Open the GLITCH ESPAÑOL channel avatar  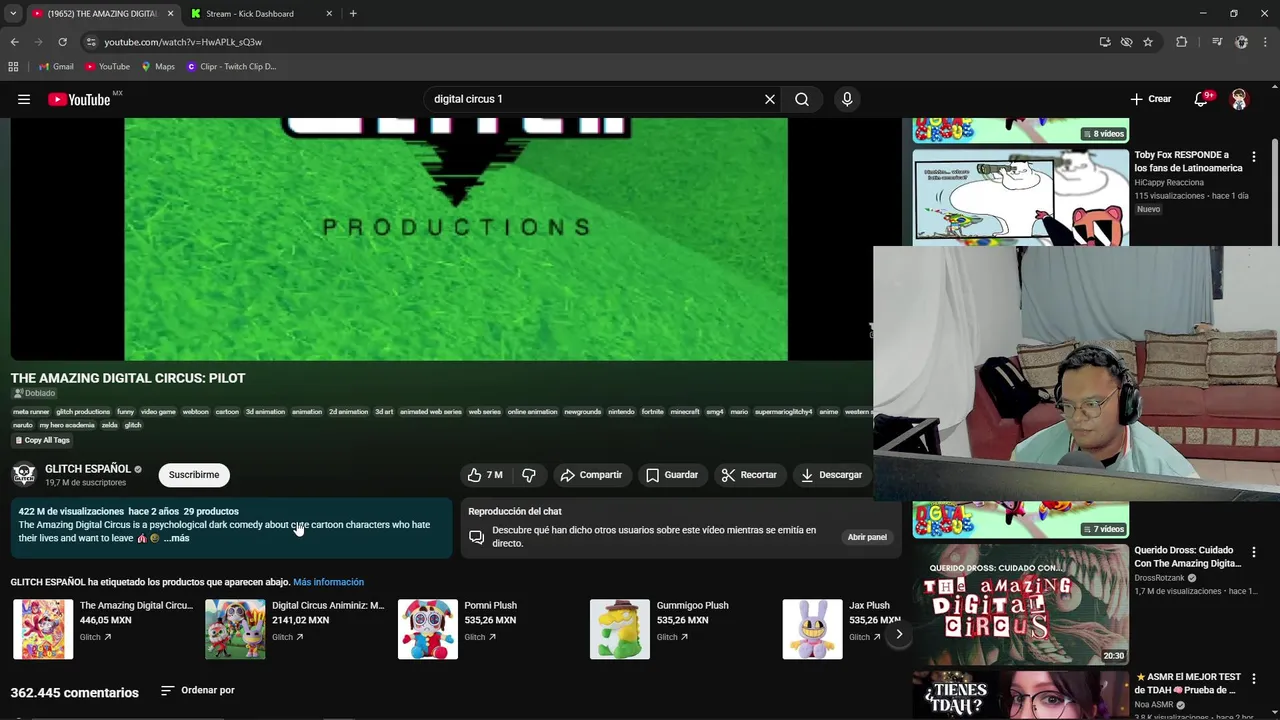tap(24, 475)
